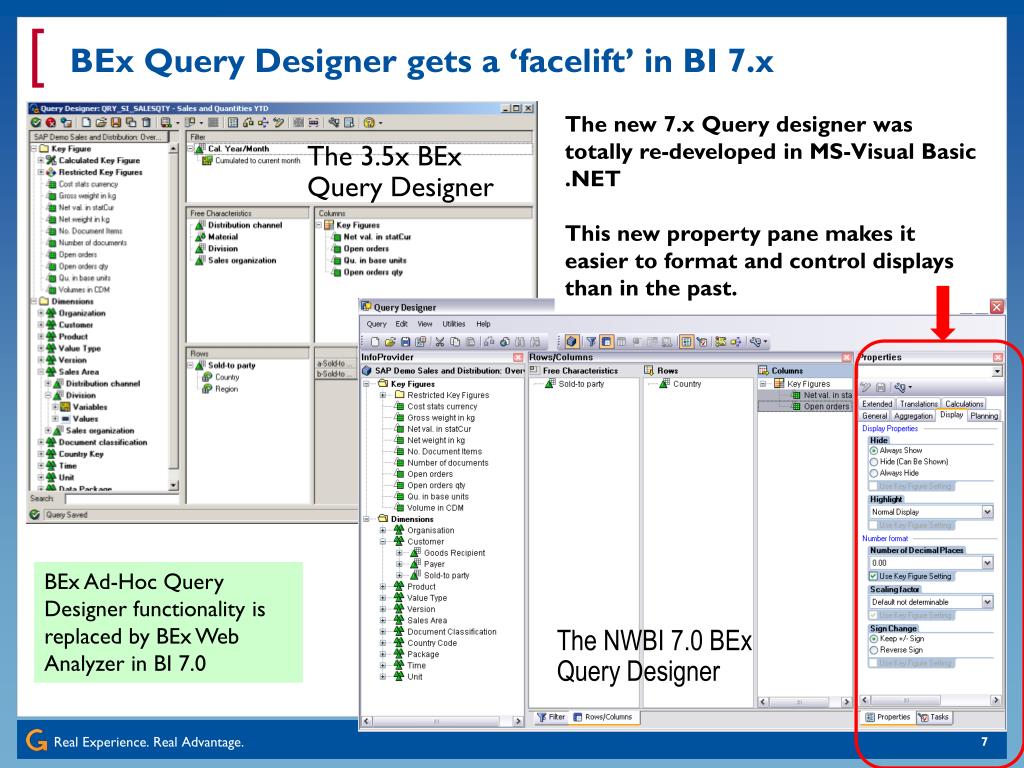Click the New document icon in the 3.5 toolbar
The height and width of the screenshot is (768, 1024).
point(86,122)
